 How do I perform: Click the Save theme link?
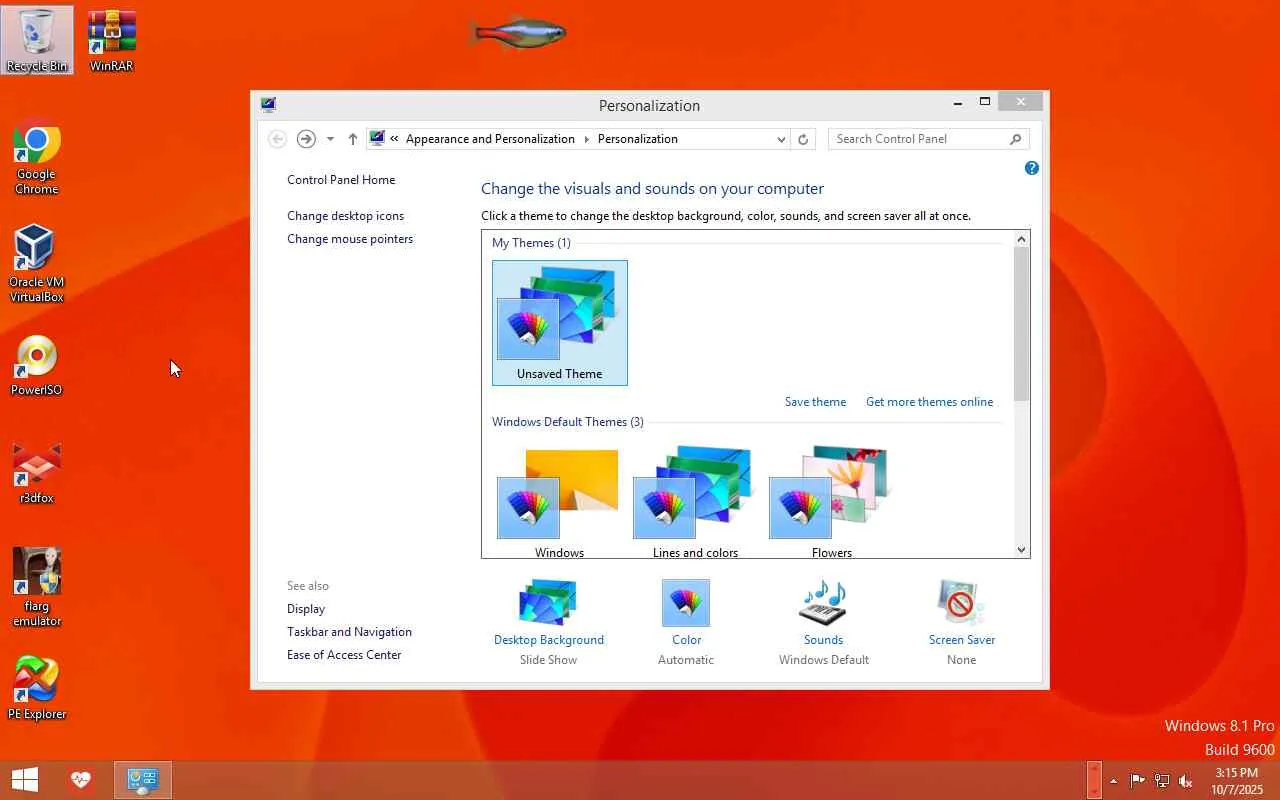tap(815, 402)
